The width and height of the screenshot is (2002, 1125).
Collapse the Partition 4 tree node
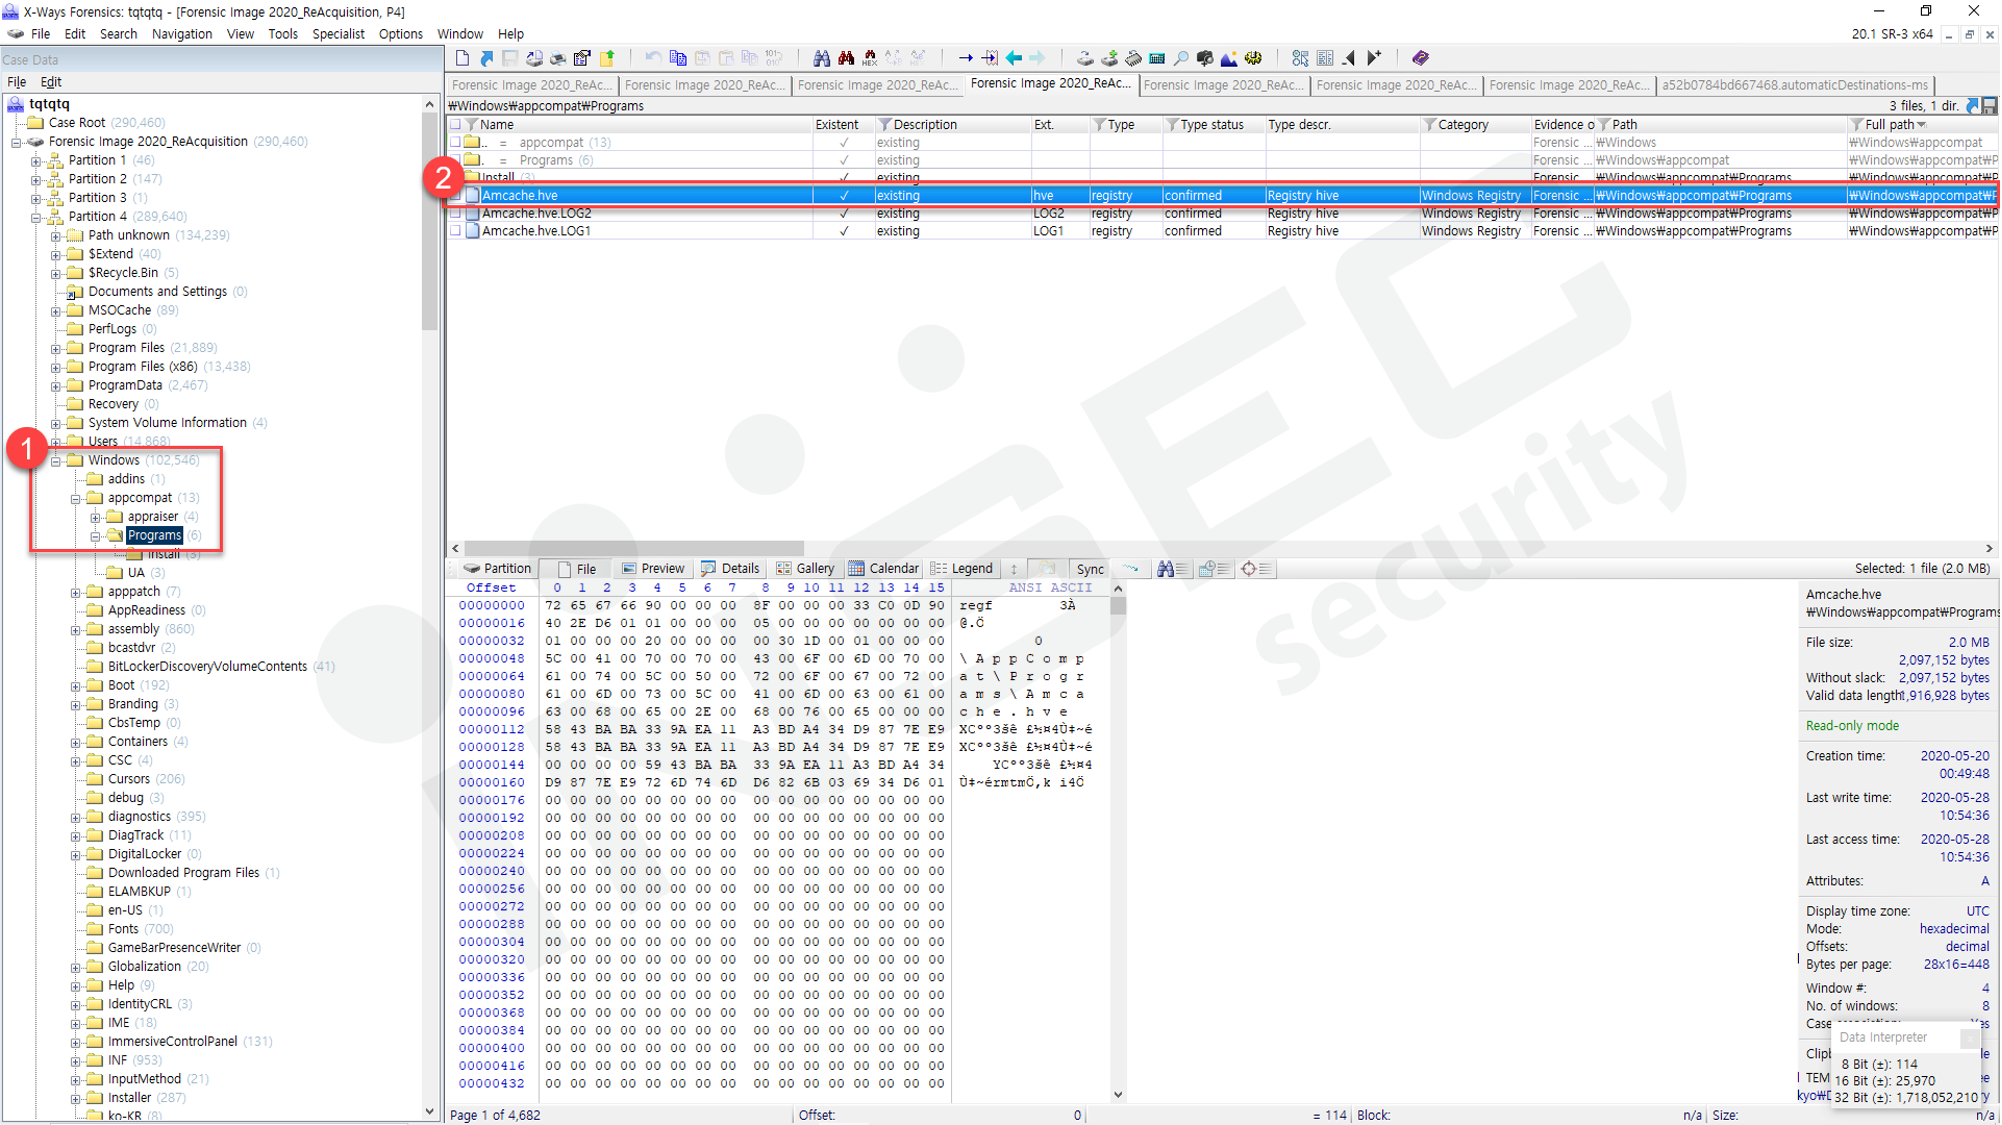tap(36, 217)
